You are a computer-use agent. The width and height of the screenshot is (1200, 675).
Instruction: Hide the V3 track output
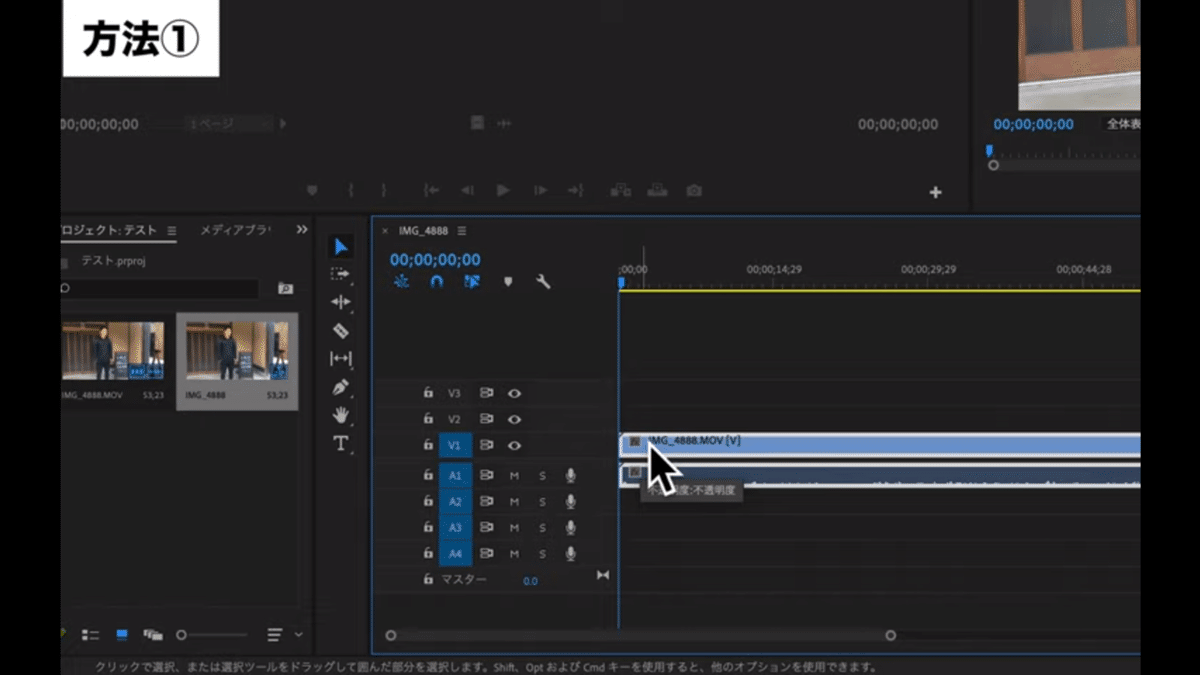click(x=514, y=393)
